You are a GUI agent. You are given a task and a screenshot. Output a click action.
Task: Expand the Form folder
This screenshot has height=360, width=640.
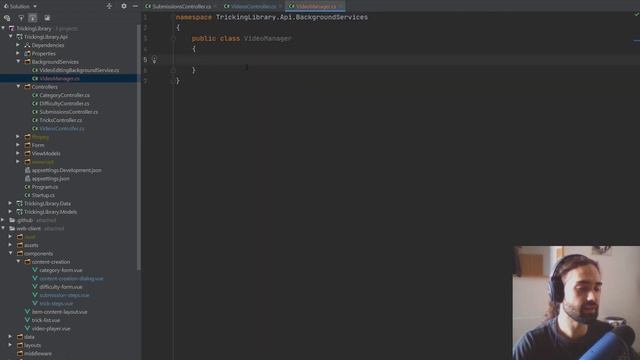pos(18,145)
